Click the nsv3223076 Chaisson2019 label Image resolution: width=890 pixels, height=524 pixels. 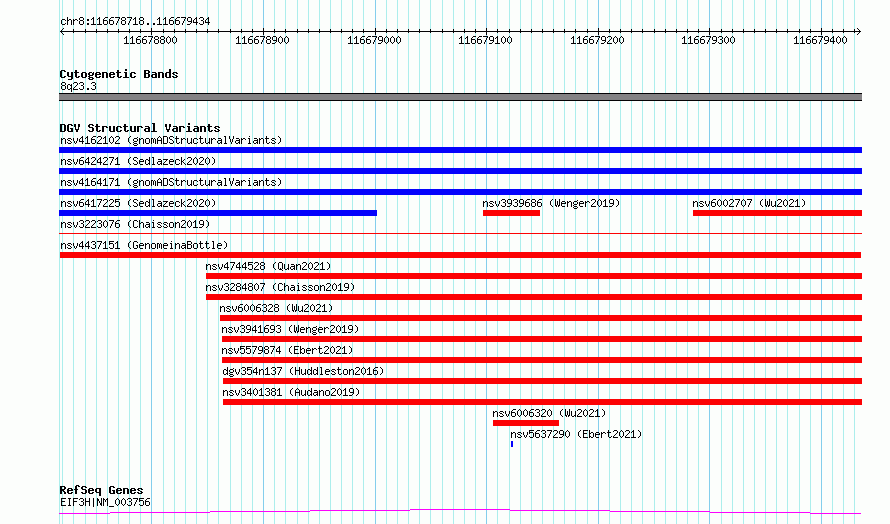pyautogui.click(x=135, y=224)
